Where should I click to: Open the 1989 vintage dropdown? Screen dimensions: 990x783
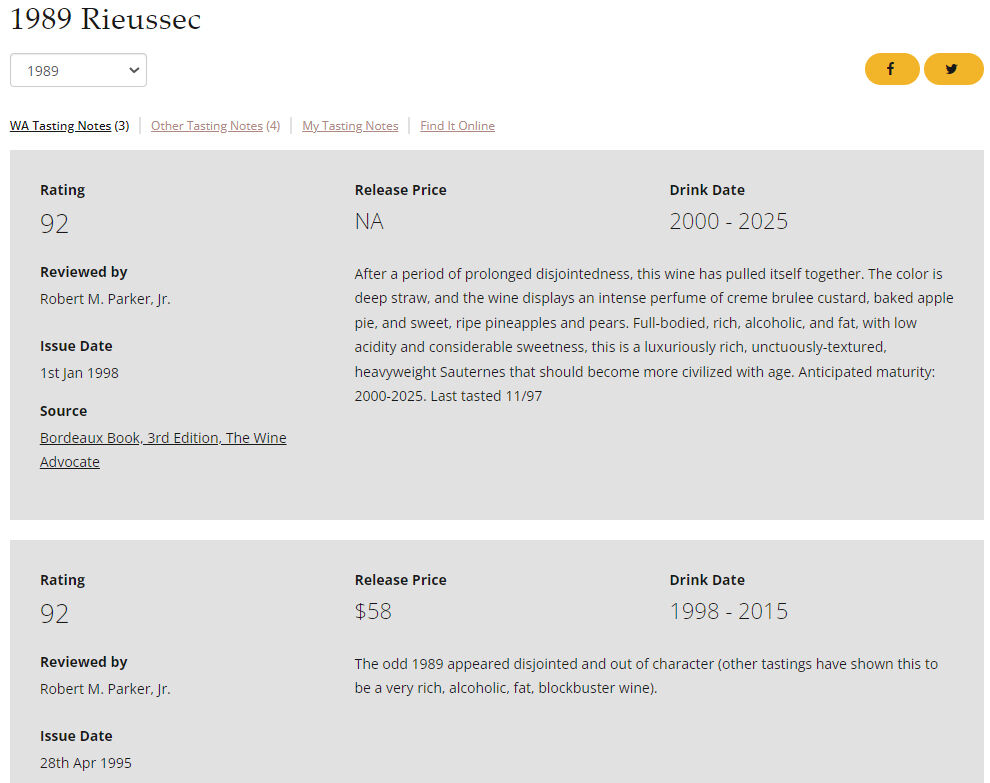tap(78, 71)
